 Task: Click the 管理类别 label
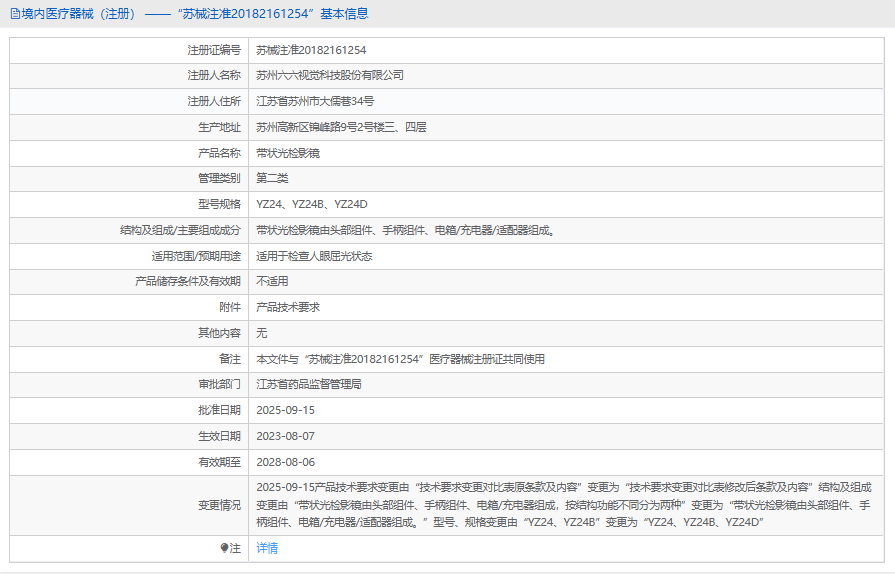pyautogui.click(x=219, y=178)
